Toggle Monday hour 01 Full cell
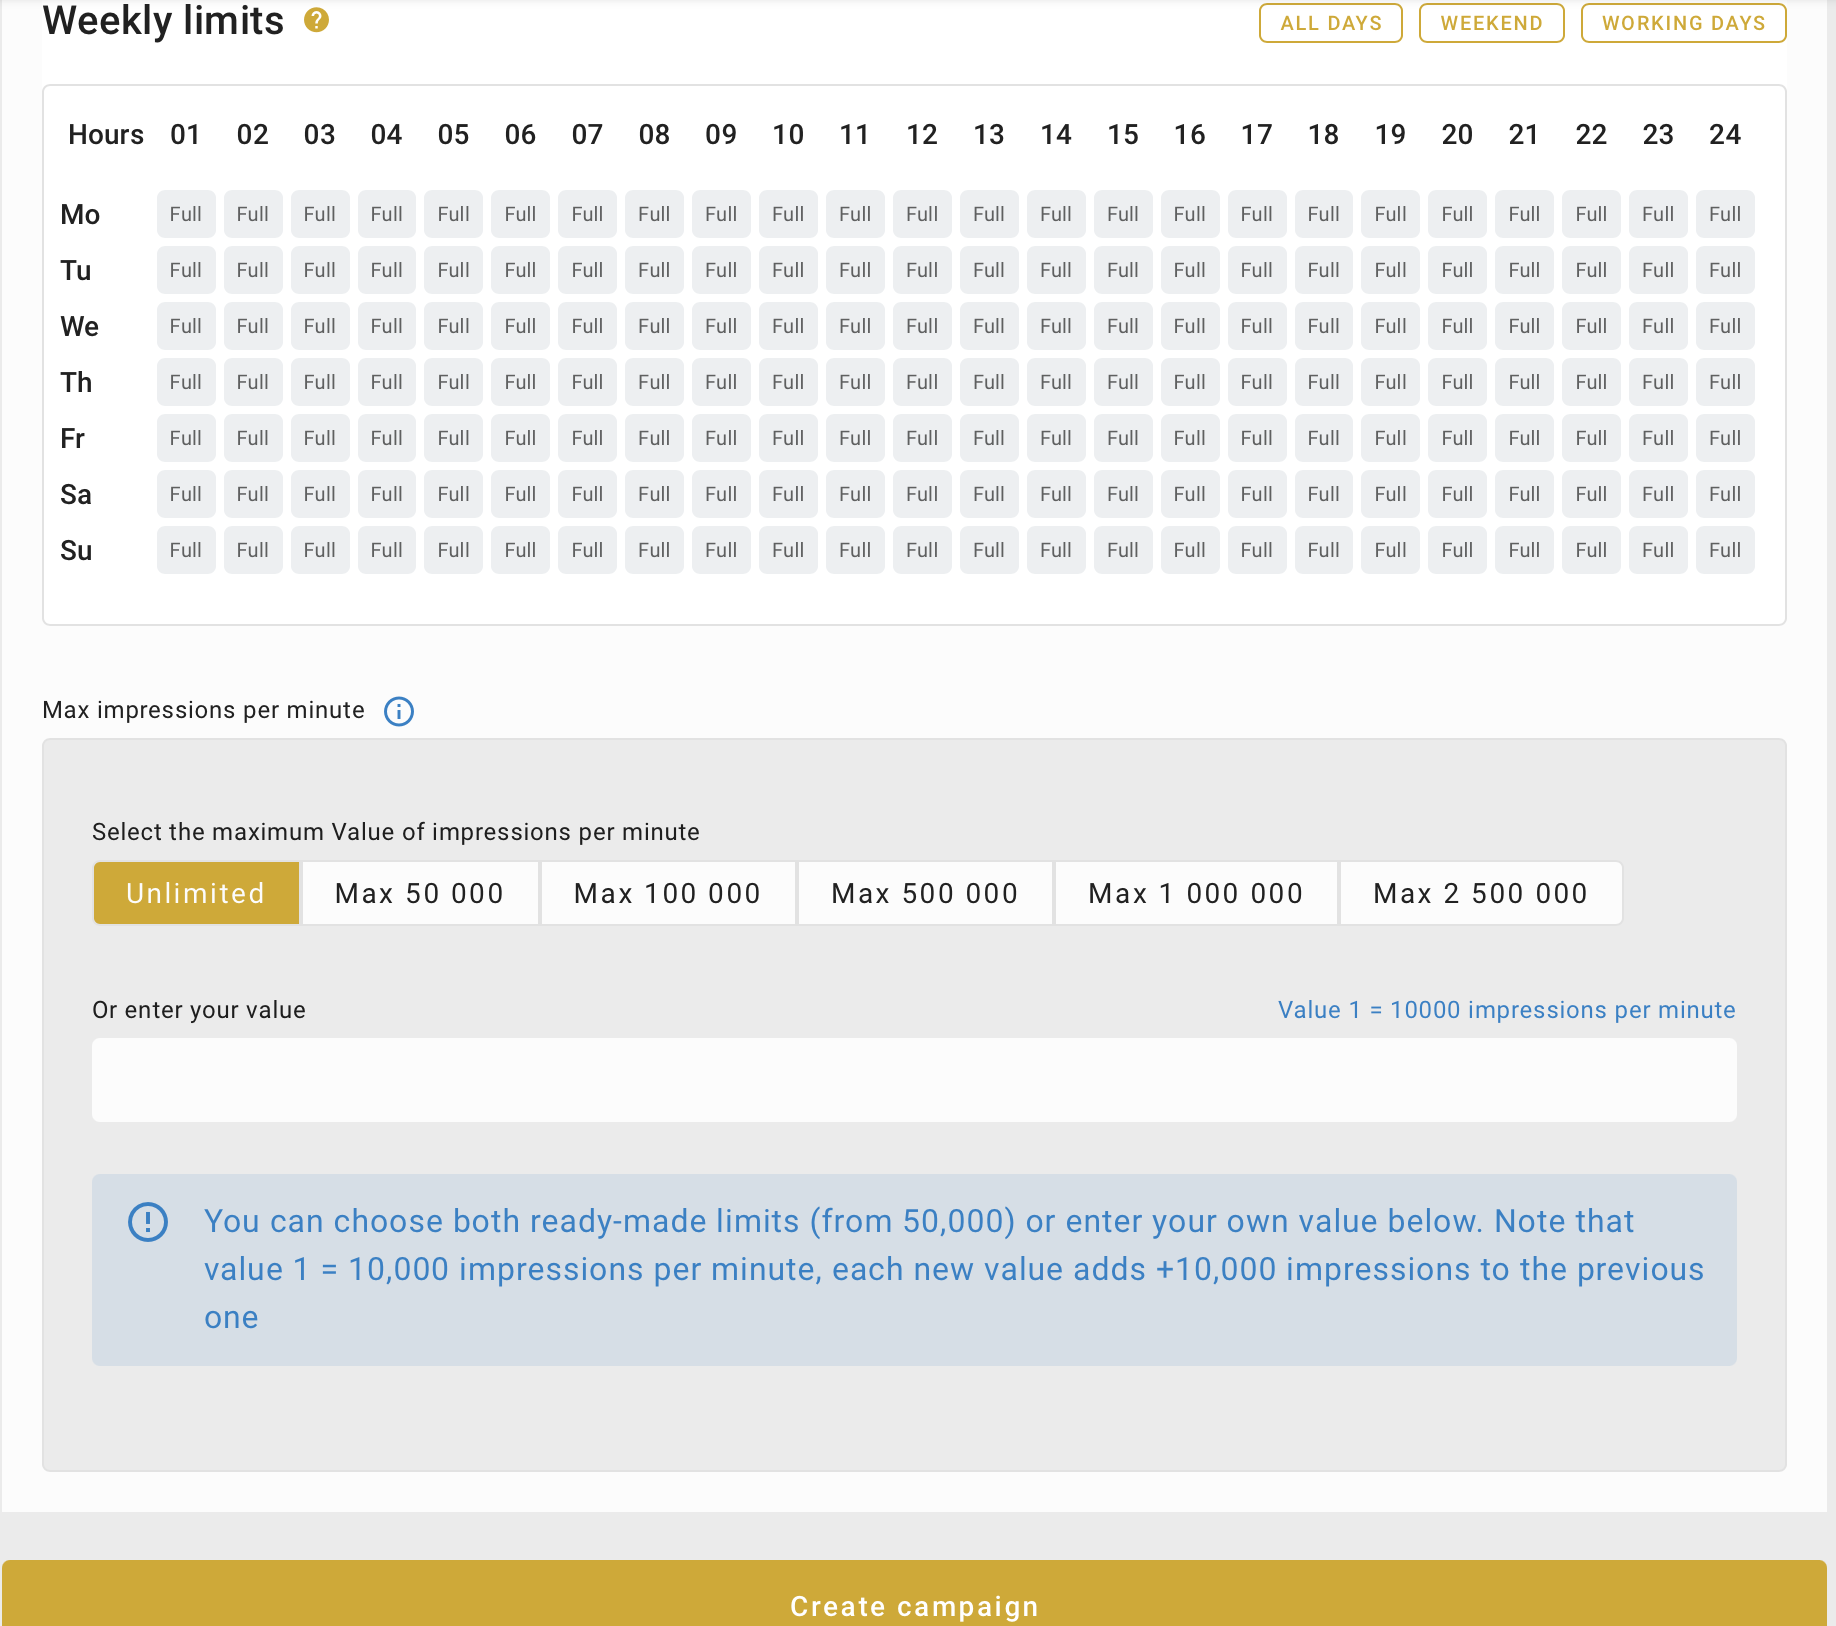 [x=186, y=214]
